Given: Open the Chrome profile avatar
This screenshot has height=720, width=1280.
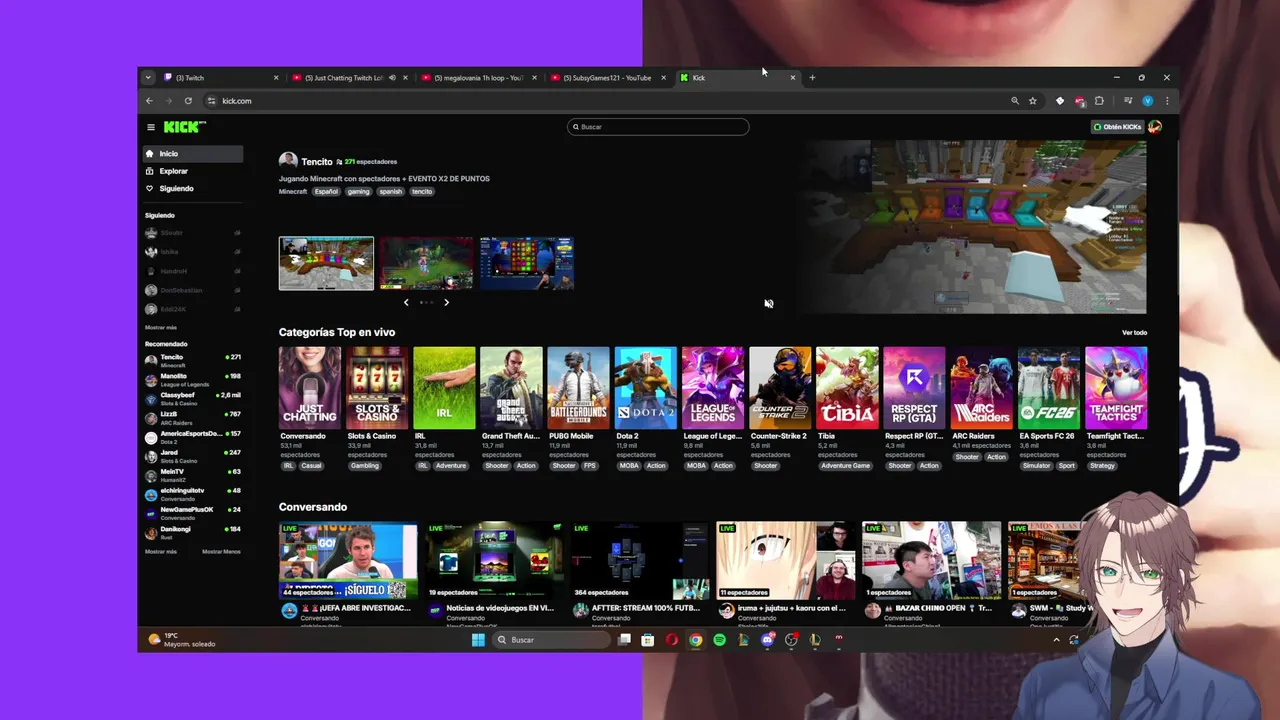Looking at the screenshot, I should click(1148, 101).
